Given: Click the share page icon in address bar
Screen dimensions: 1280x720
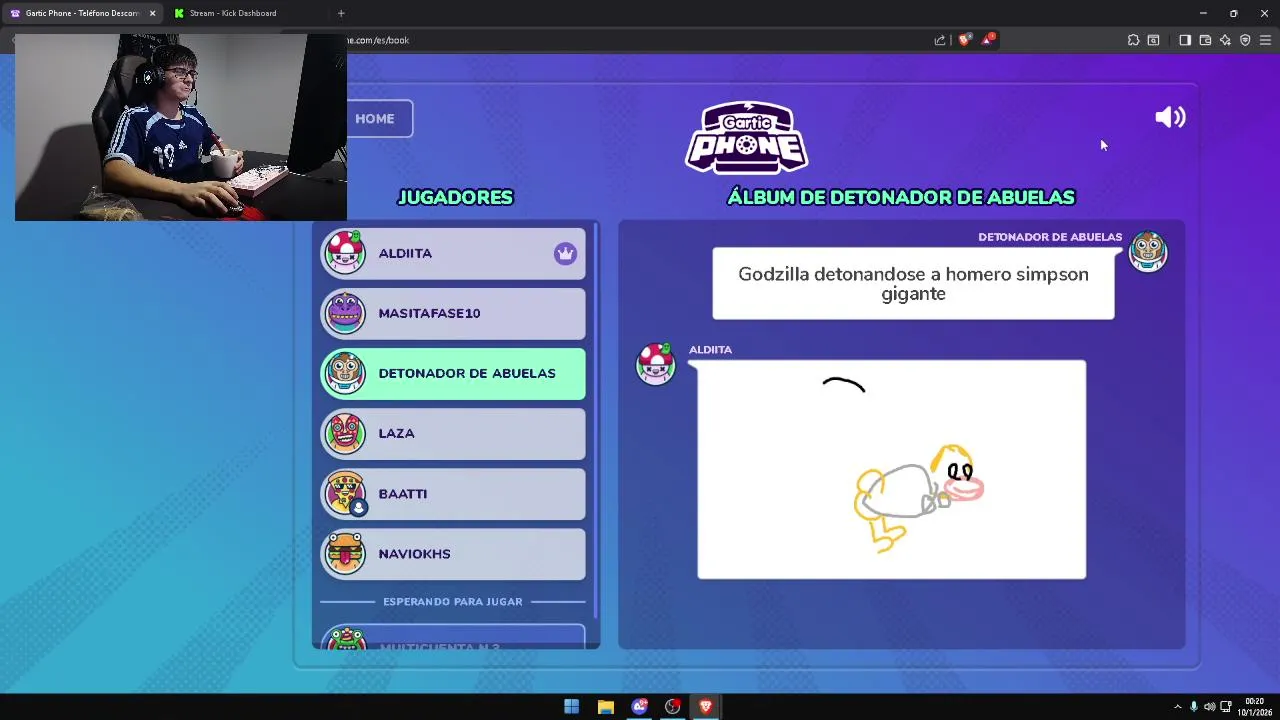Looking at the screenshot, I should click(940, 40).
